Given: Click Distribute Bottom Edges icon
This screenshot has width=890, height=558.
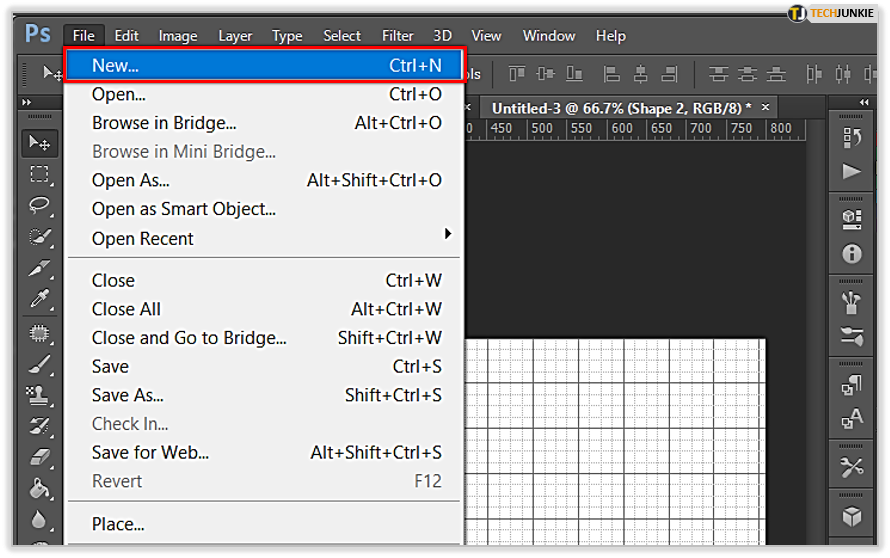Looking at the screenshot, I should [x=776, y=74].
